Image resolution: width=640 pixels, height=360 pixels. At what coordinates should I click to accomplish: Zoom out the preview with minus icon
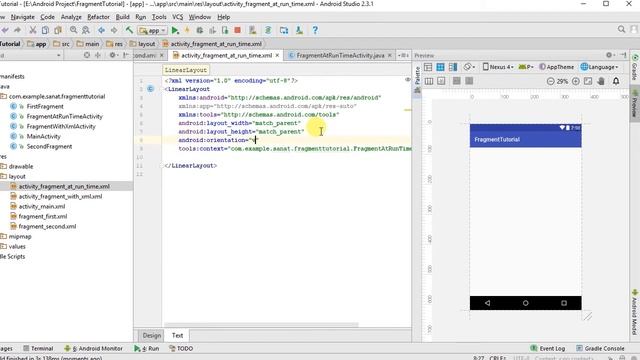click(x=551, y=81)
